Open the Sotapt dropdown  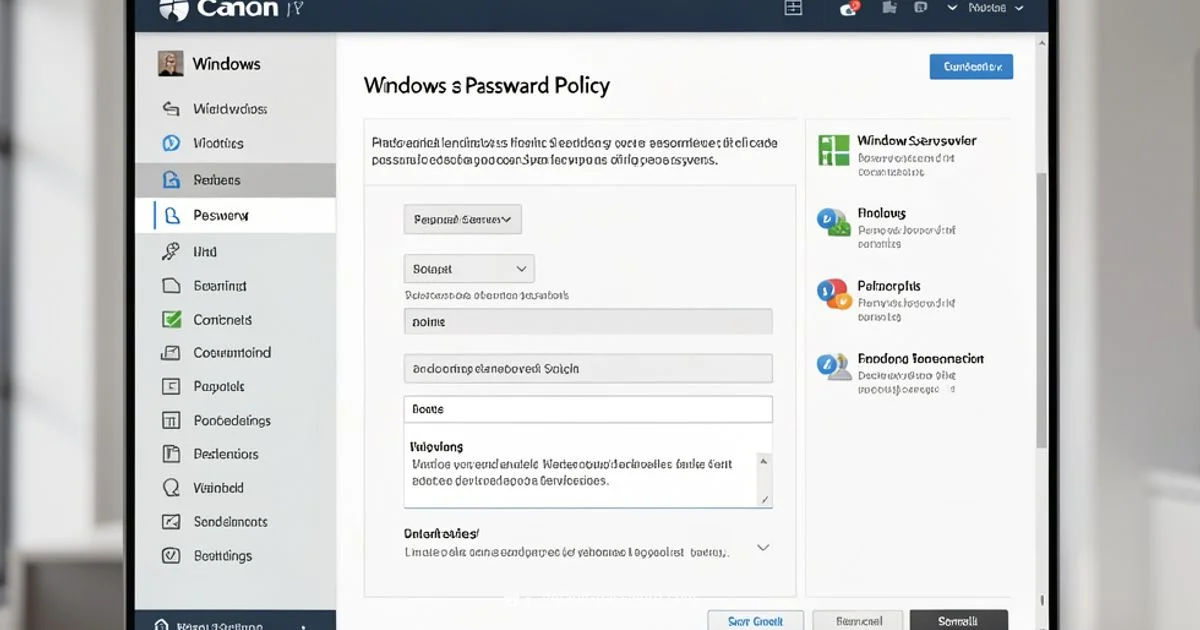point(468,268)
